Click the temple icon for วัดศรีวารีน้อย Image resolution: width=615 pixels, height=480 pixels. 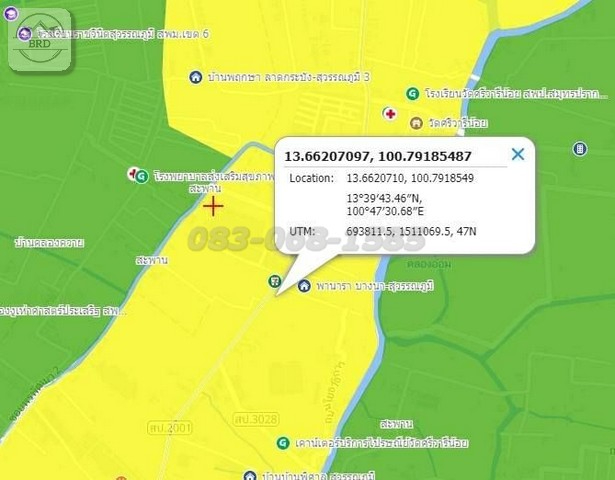point(416,123)
